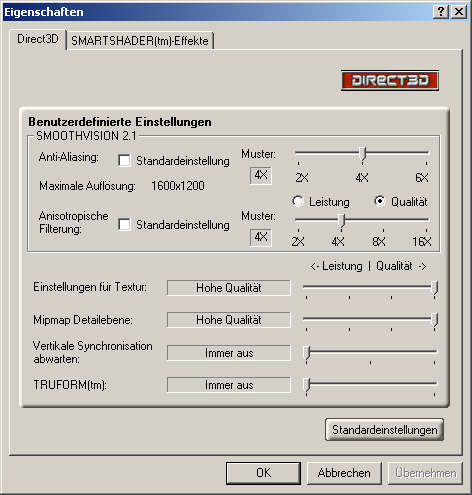
Task: Select the Leistung radio button
Action: click(297, 201)
